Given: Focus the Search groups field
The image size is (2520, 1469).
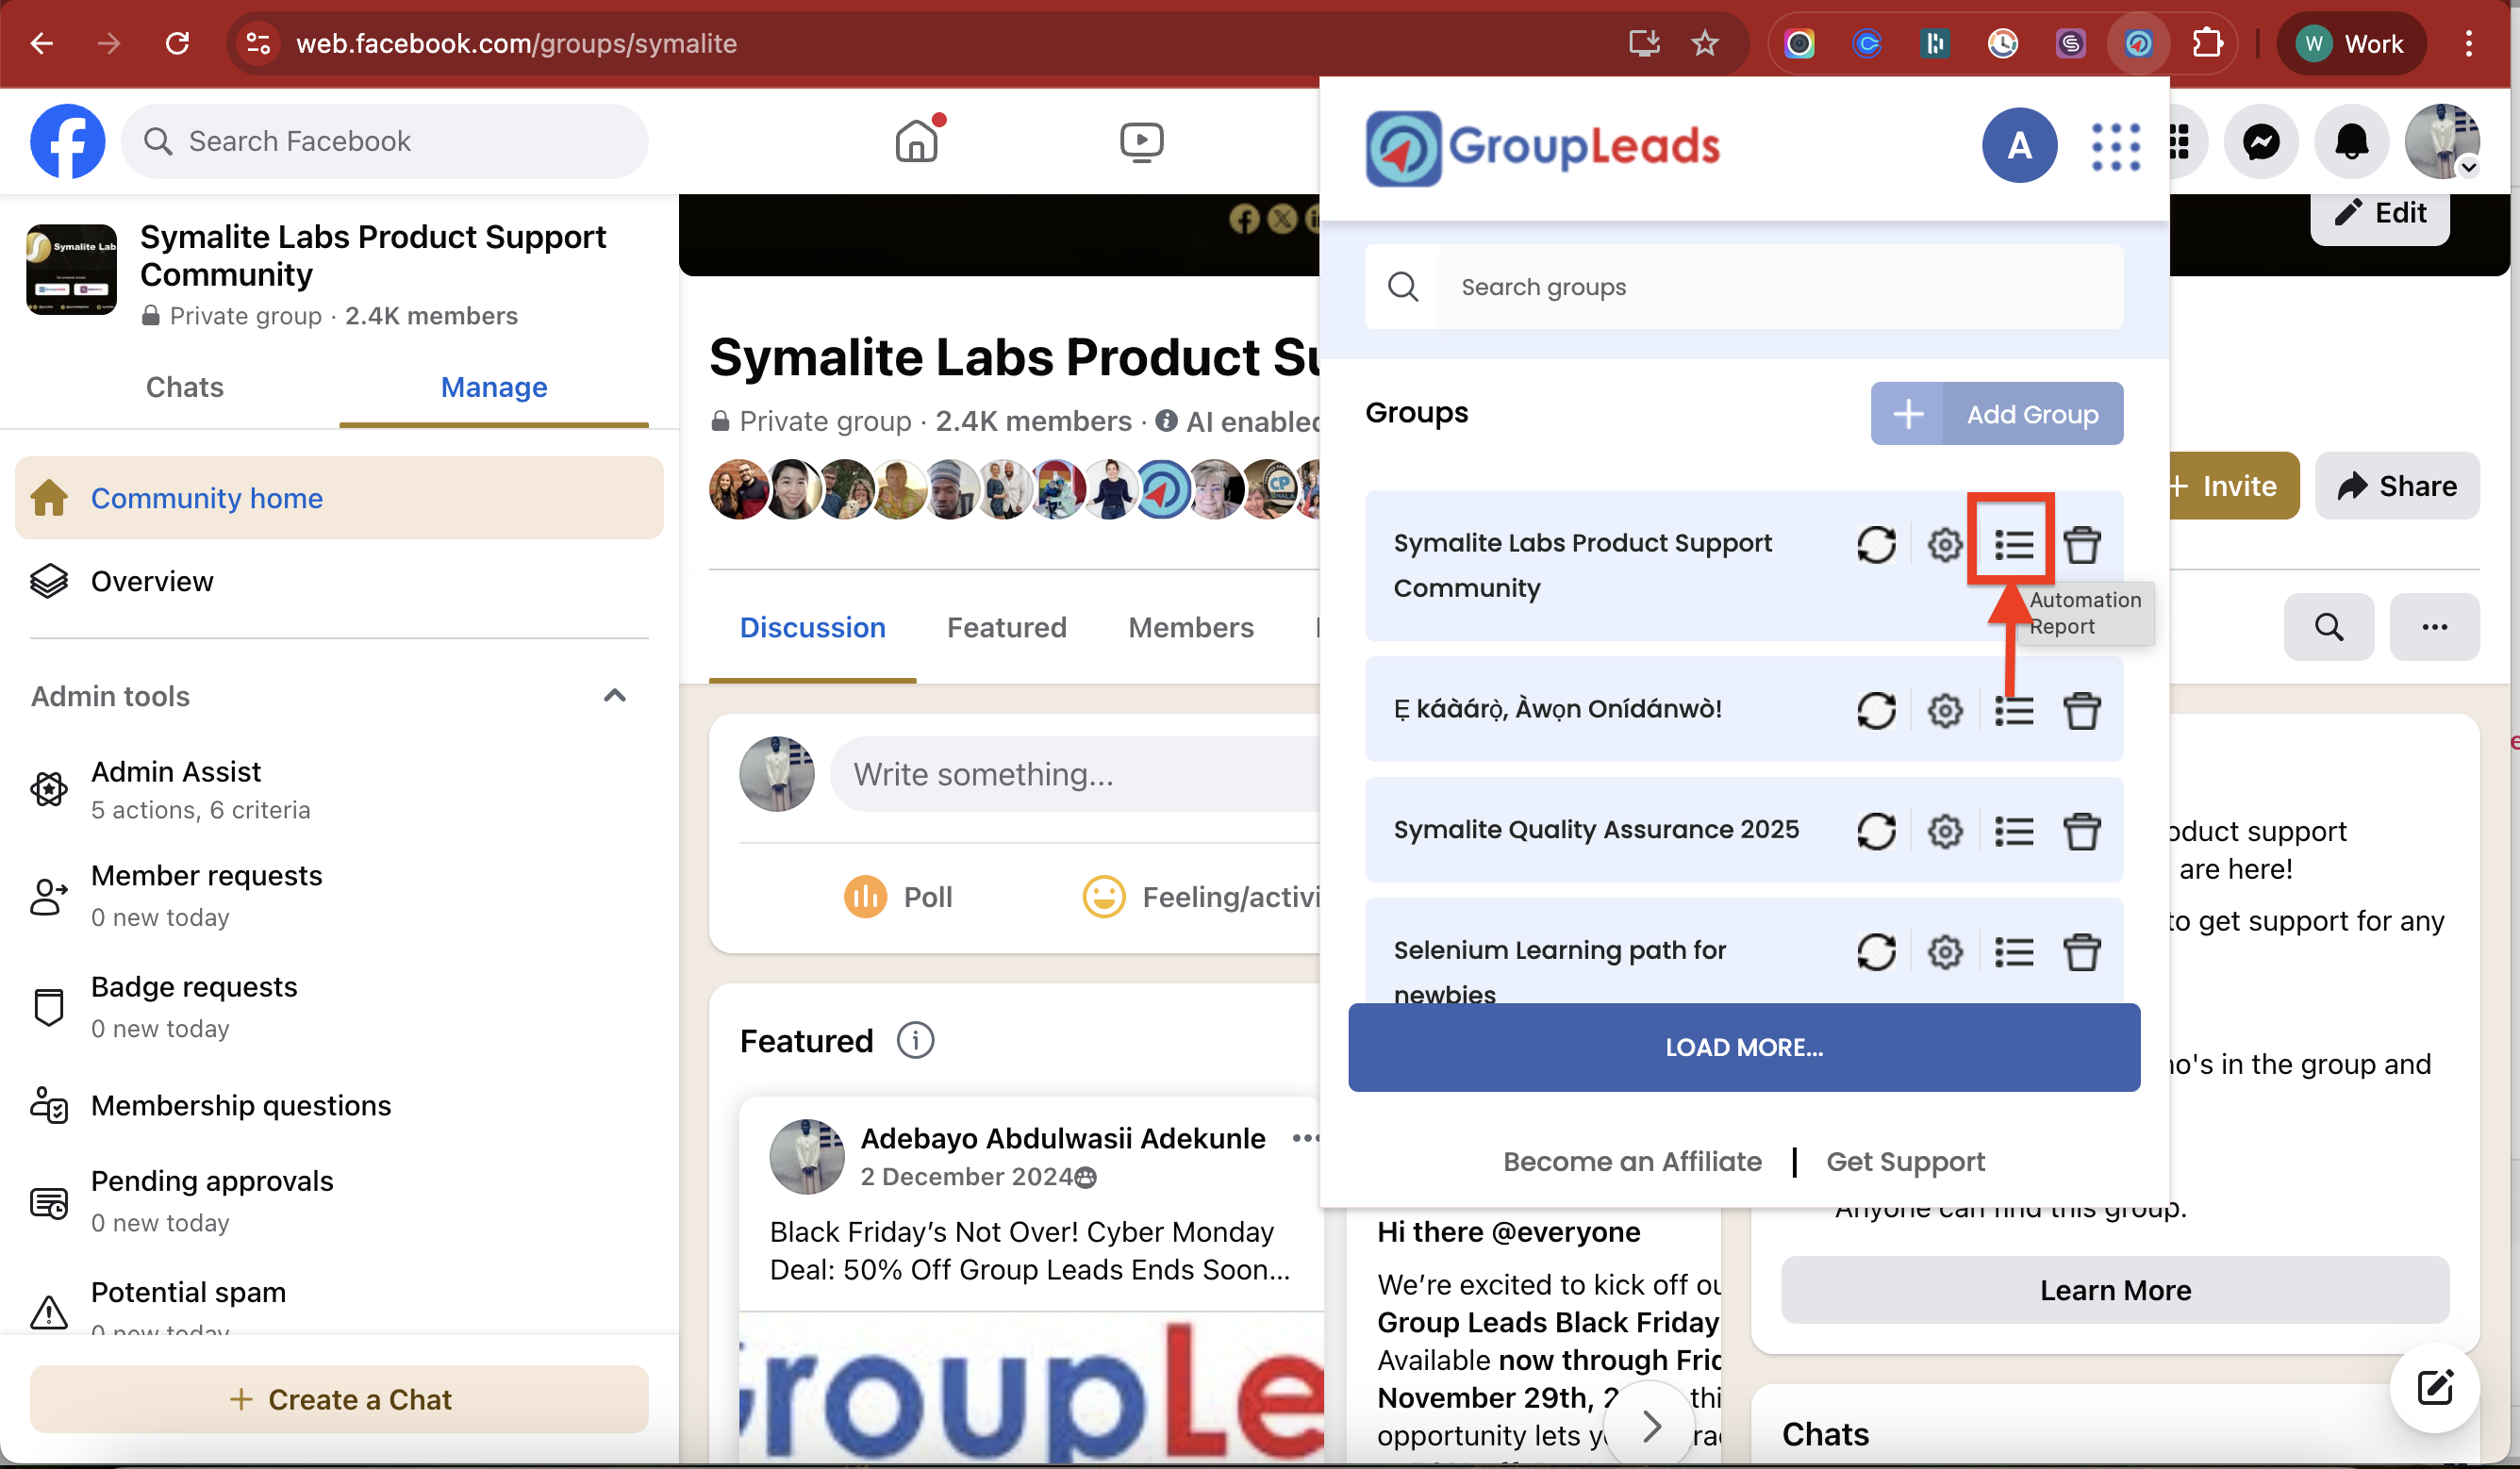Looking at the screenshot, I should [1744, 287].
